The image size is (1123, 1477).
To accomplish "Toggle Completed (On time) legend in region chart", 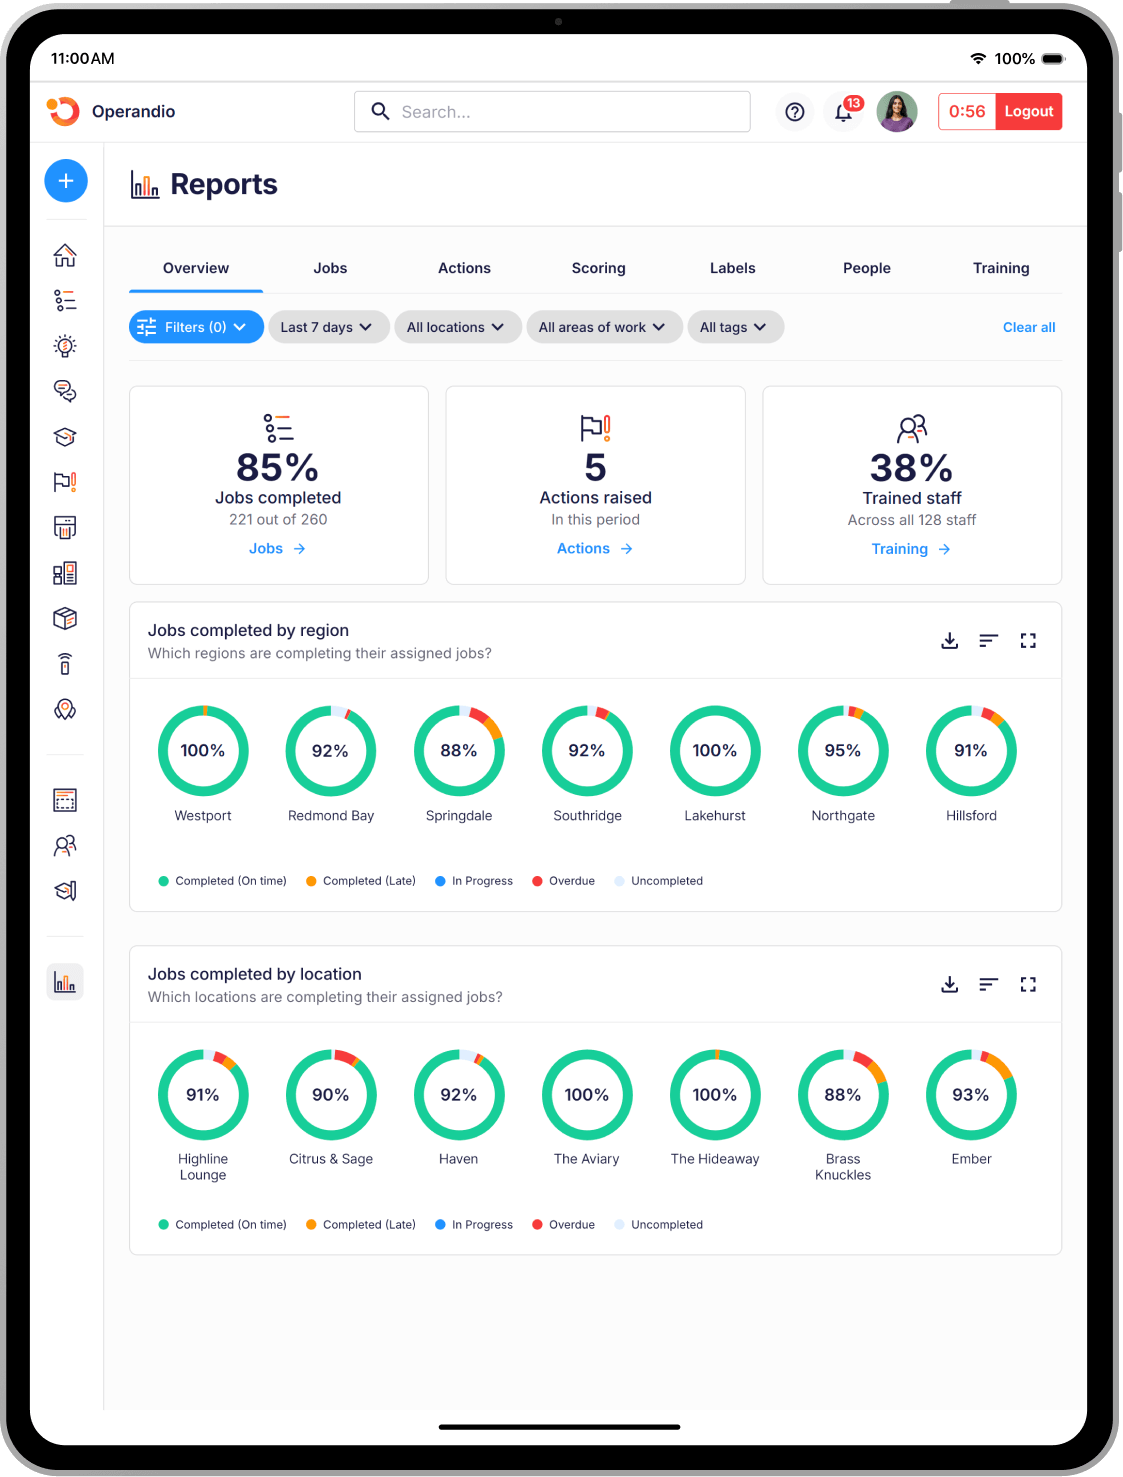I will (222, 881).
